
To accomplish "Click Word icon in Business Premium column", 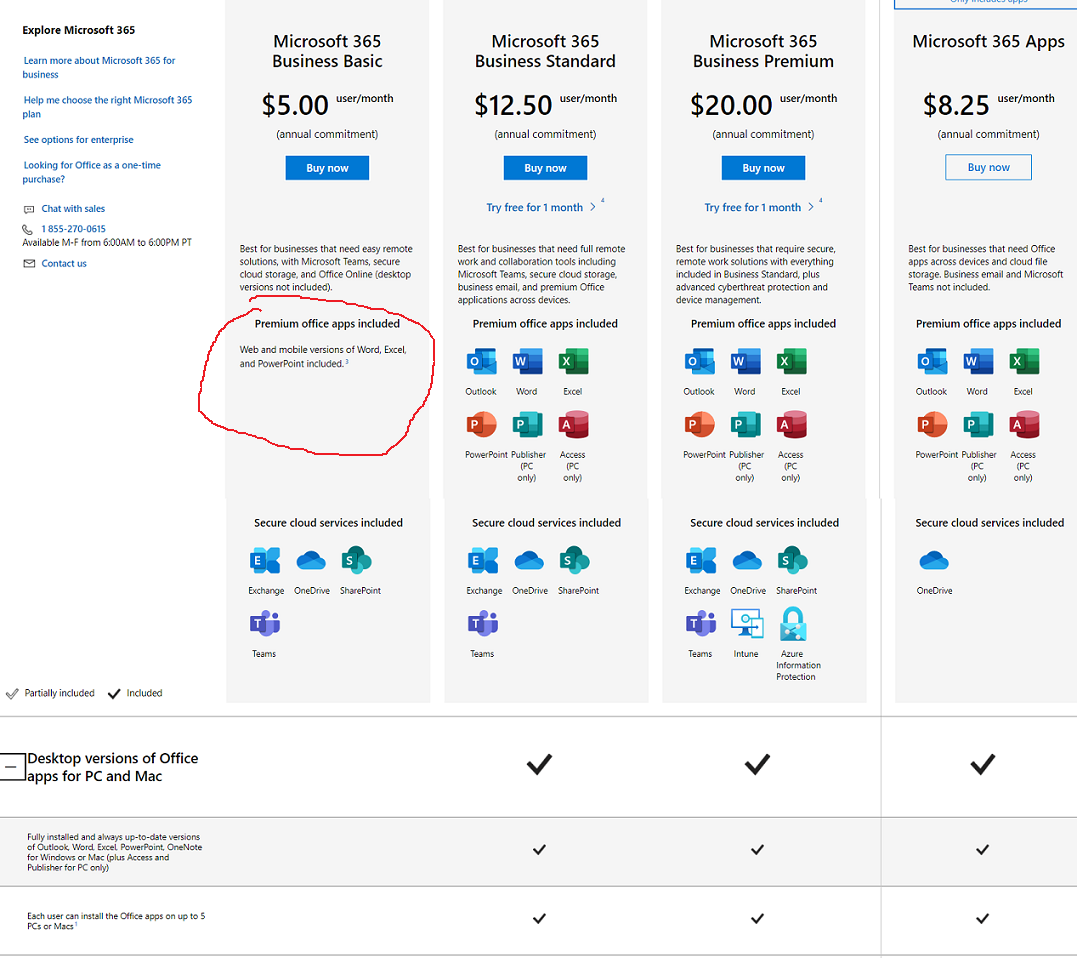I will coord(745,361).
